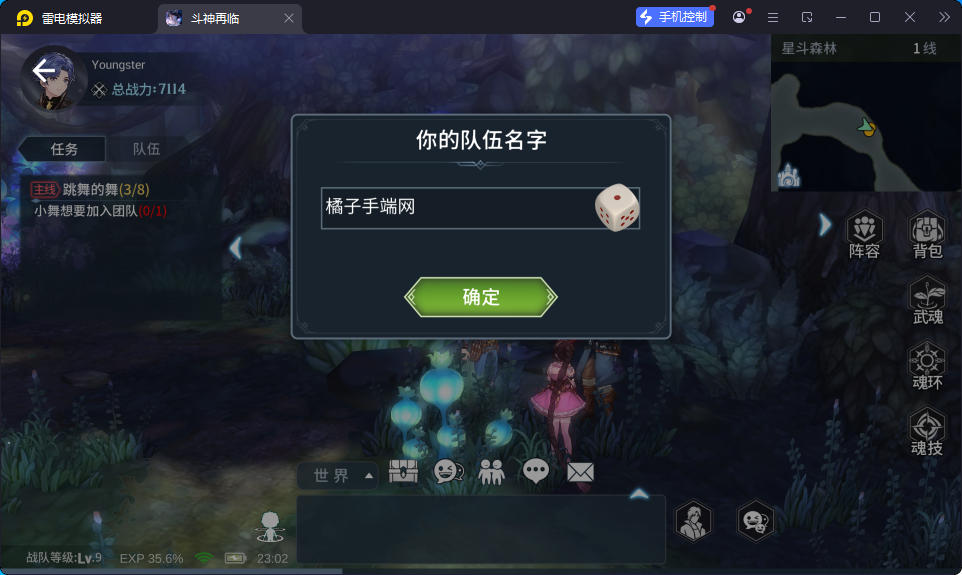This screenshot has width=962, height=575.
Task: Open the chat bubble icon
Action: tap(536, 472)
